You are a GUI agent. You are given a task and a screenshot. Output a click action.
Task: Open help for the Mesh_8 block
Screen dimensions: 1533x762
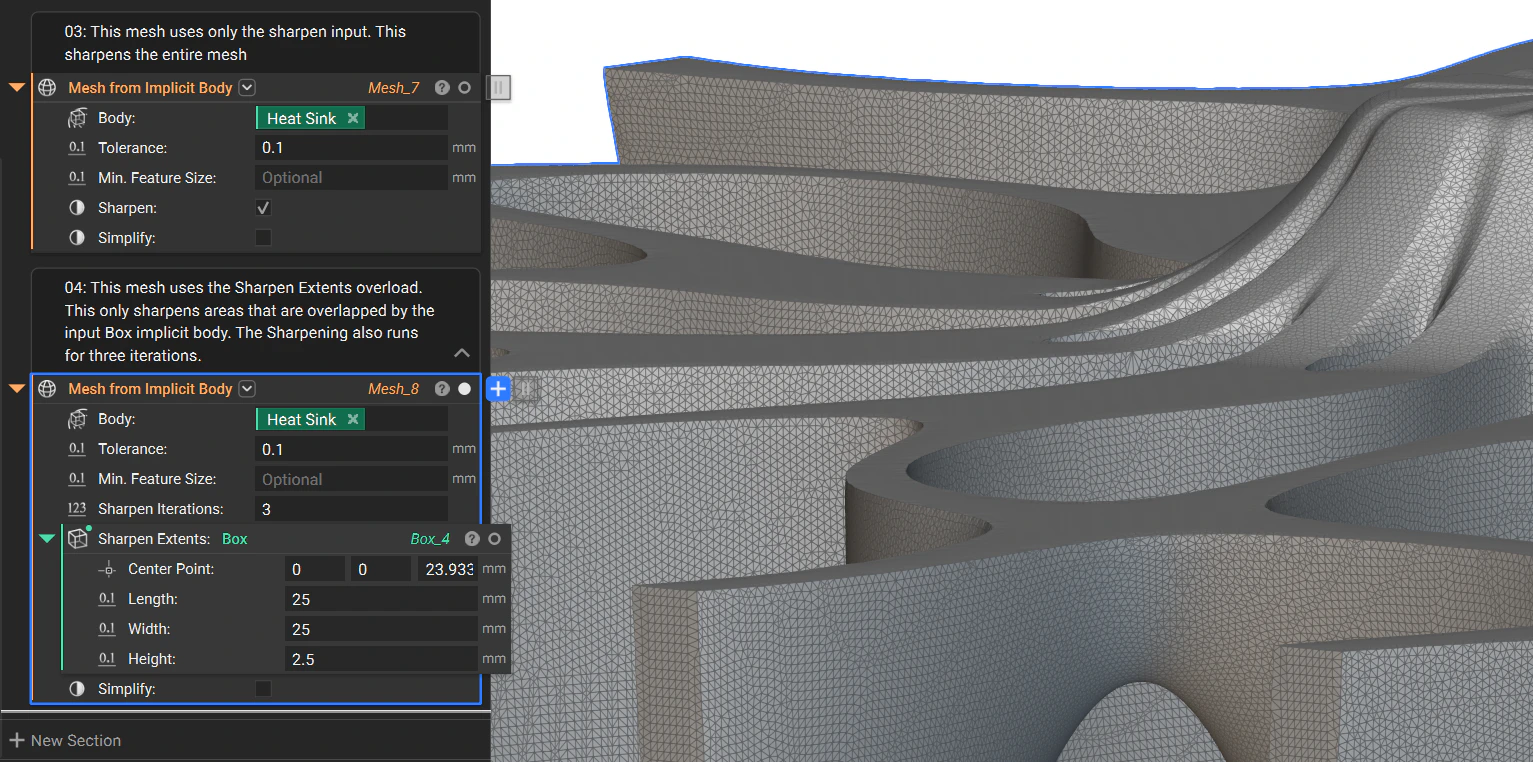pos(442,388)
